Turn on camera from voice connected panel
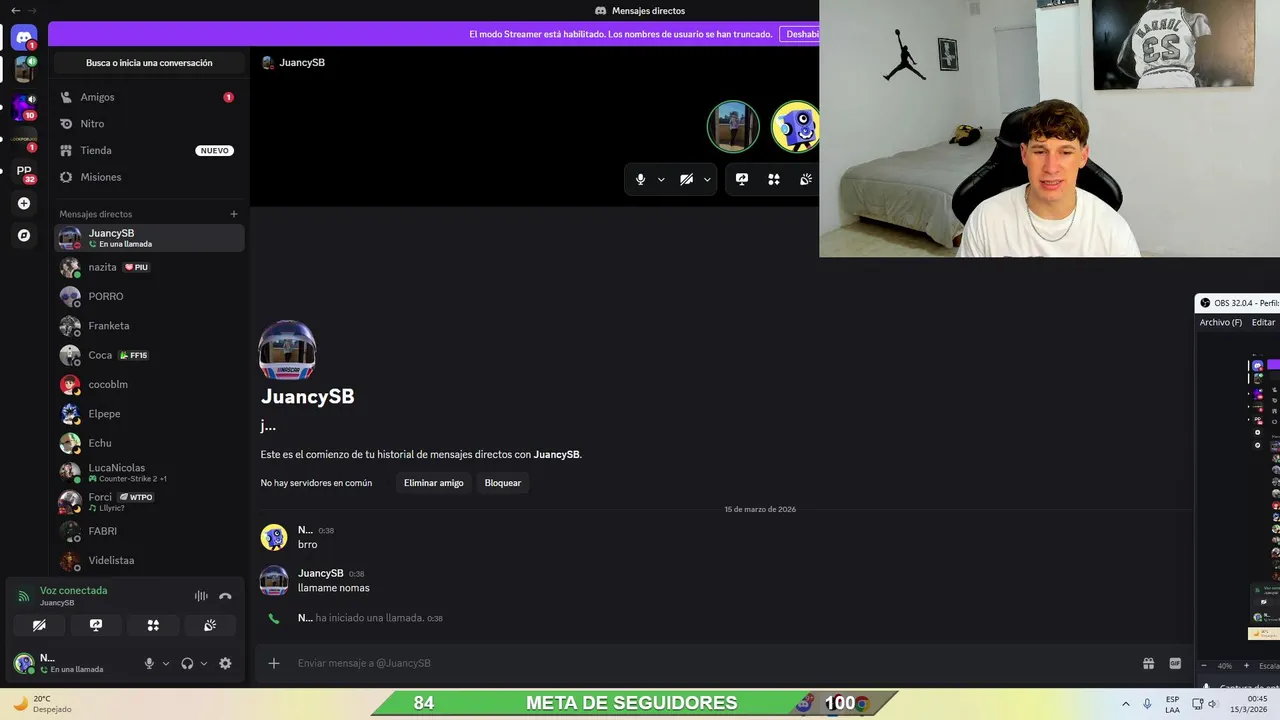 (39, 625)
